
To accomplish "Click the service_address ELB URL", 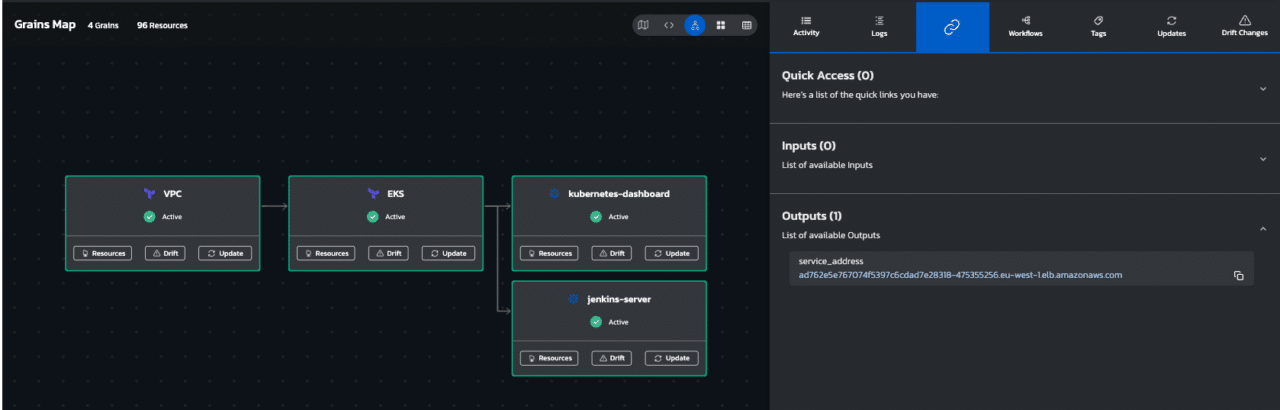I will point(961,275).
